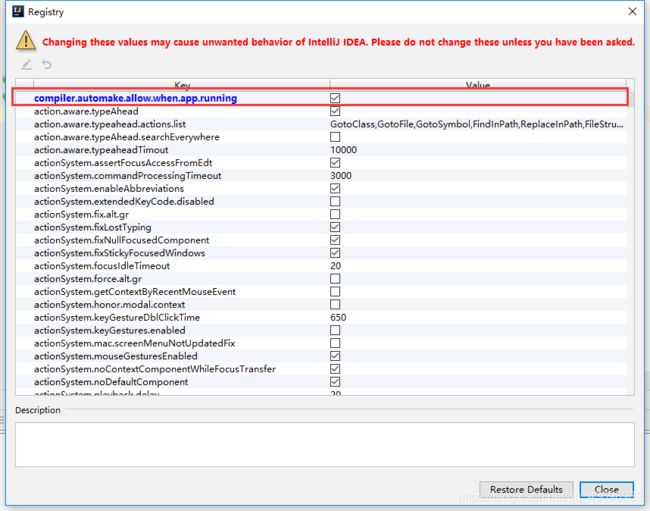Image resolution: width=650 pixels, height=511 pixels.
Task: Close the Registry dialog with the X icon
Action: [x=630, y=11]
